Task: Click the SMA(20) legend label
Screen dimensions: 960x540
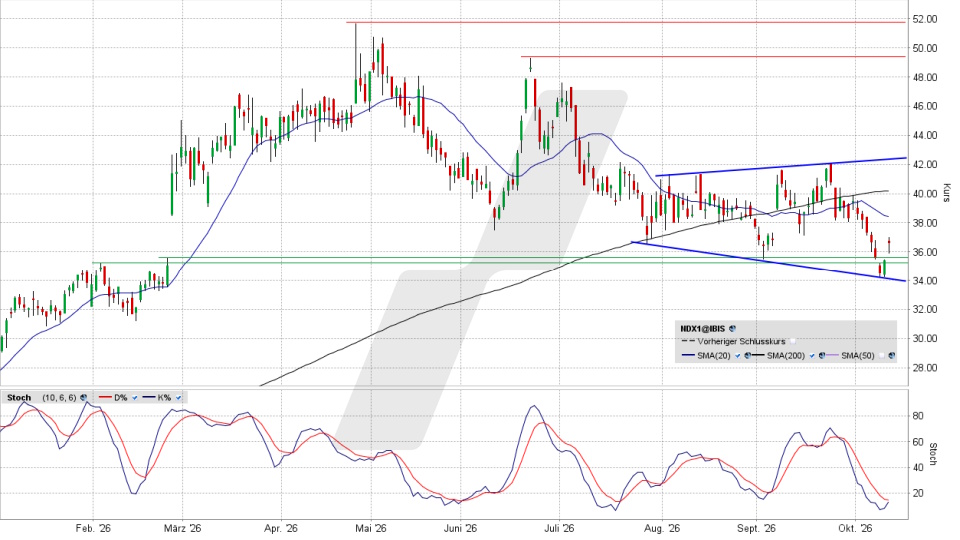Action: pos(714,355)
